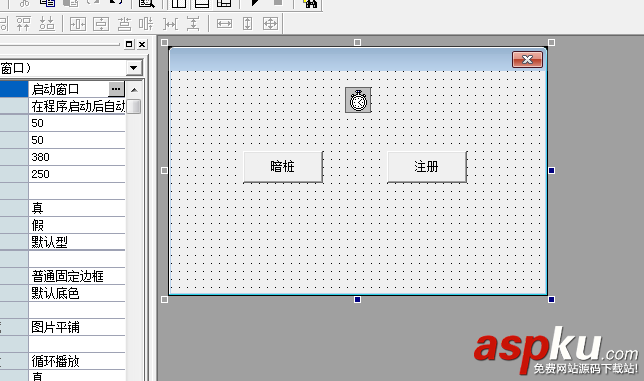Click the 250 height property value
This screenshot has height=381, width=644.
(x=77, y=174)
